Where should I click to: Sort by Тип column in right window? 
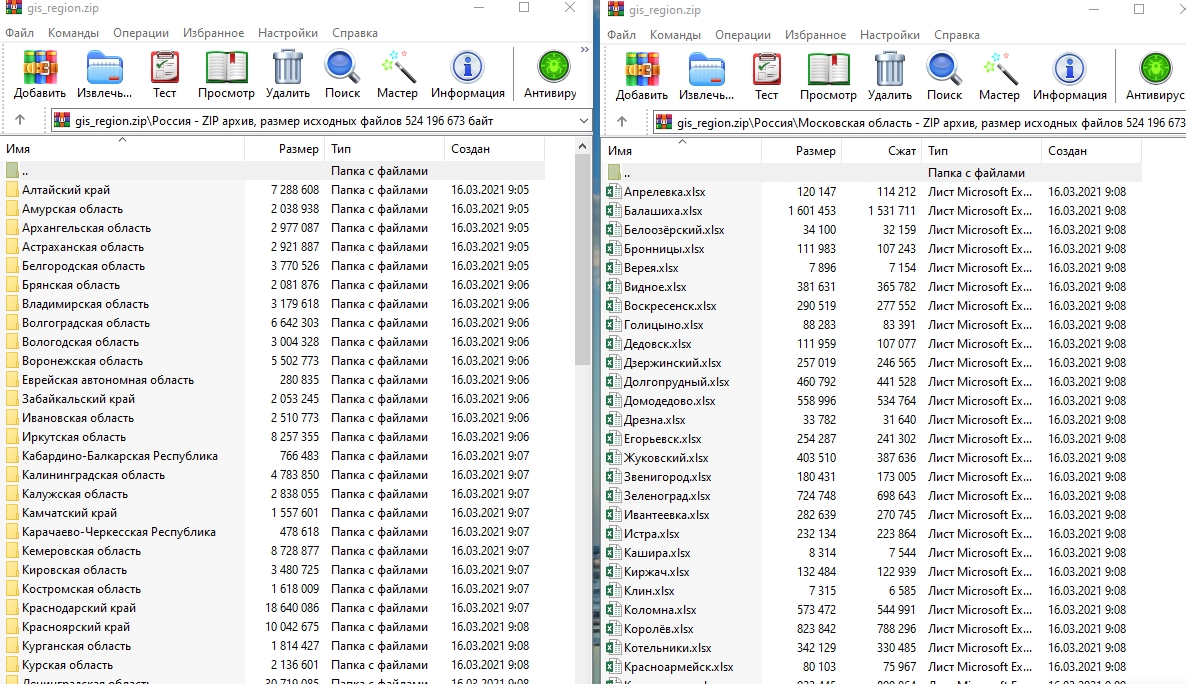[x=982, y=151]
